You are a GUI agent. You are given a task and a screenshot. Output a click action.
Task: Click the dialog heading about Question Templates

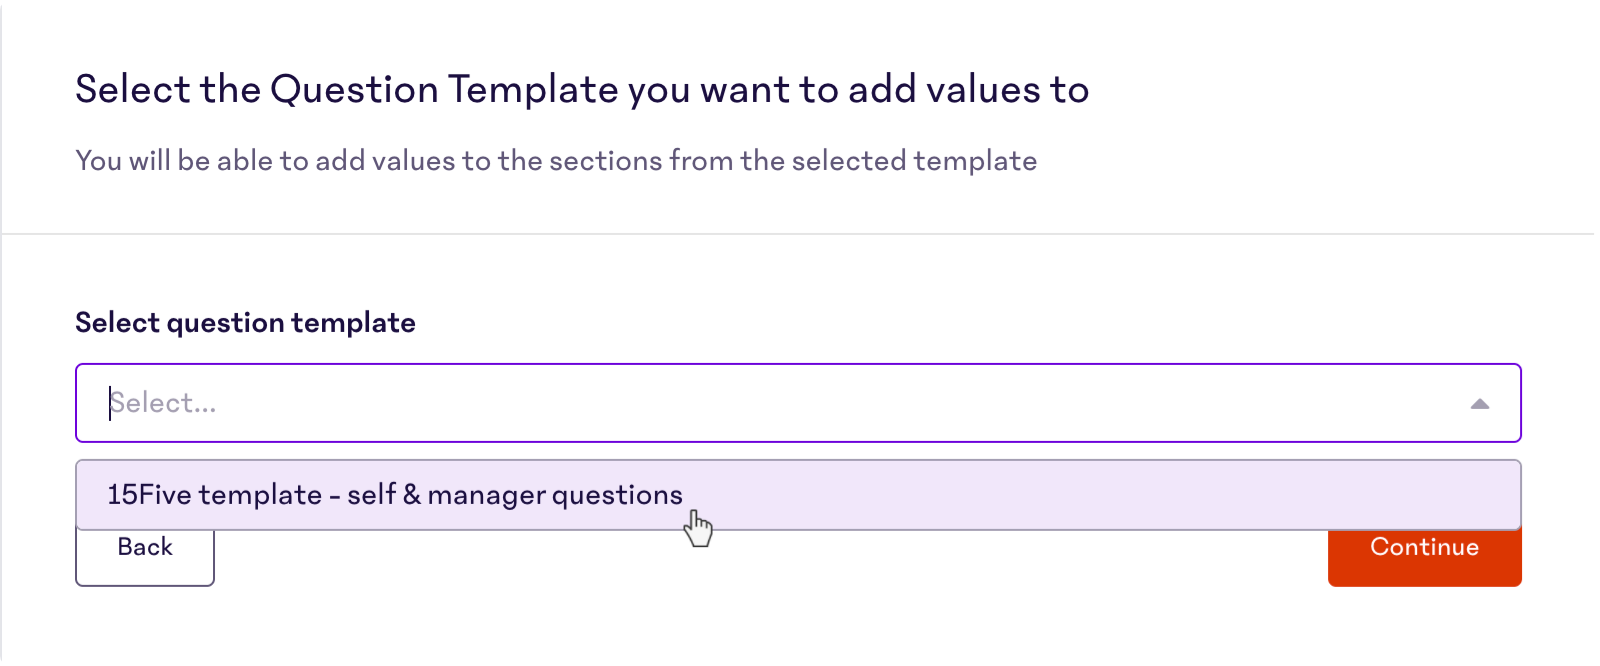[581, 89]
